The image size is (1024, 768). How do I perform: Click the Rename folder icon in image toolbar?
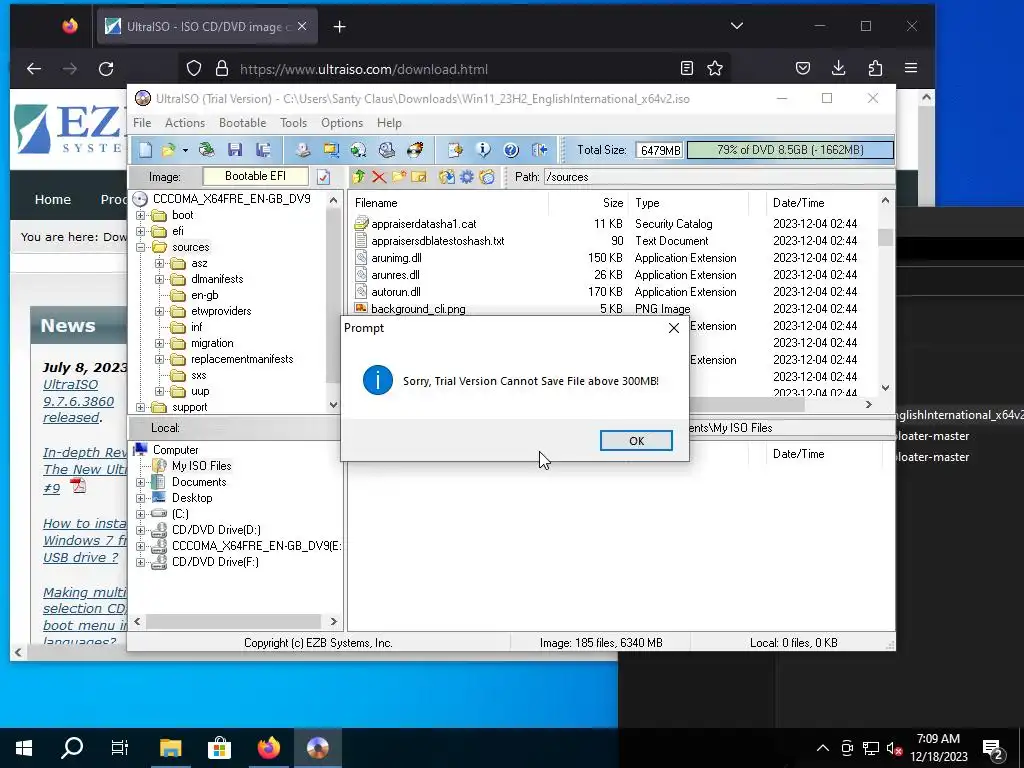(x=419, y=177)
